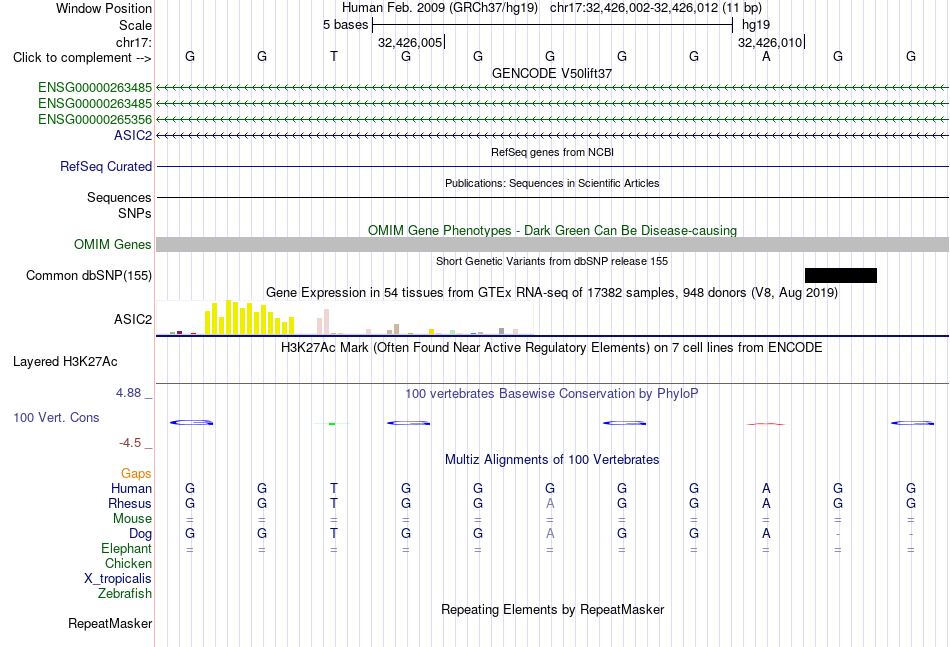The width and height of the screenshot is (950, 647).
Task: Open the OMIM Genes track label
Action: 113,244
